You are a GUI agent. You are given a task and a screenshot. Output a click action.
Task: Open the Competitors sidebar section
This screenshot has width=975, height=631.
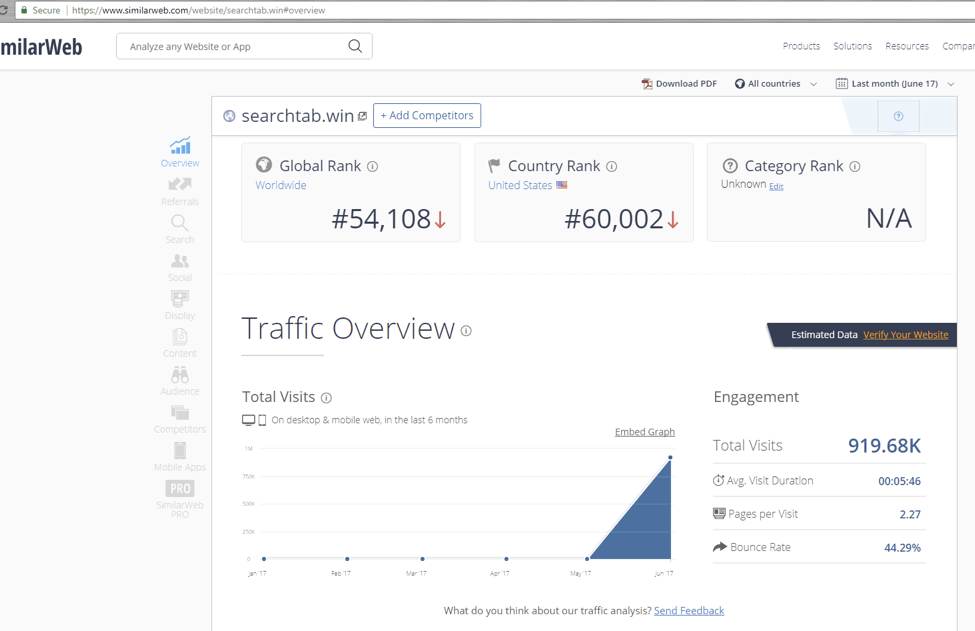[180, 420]
